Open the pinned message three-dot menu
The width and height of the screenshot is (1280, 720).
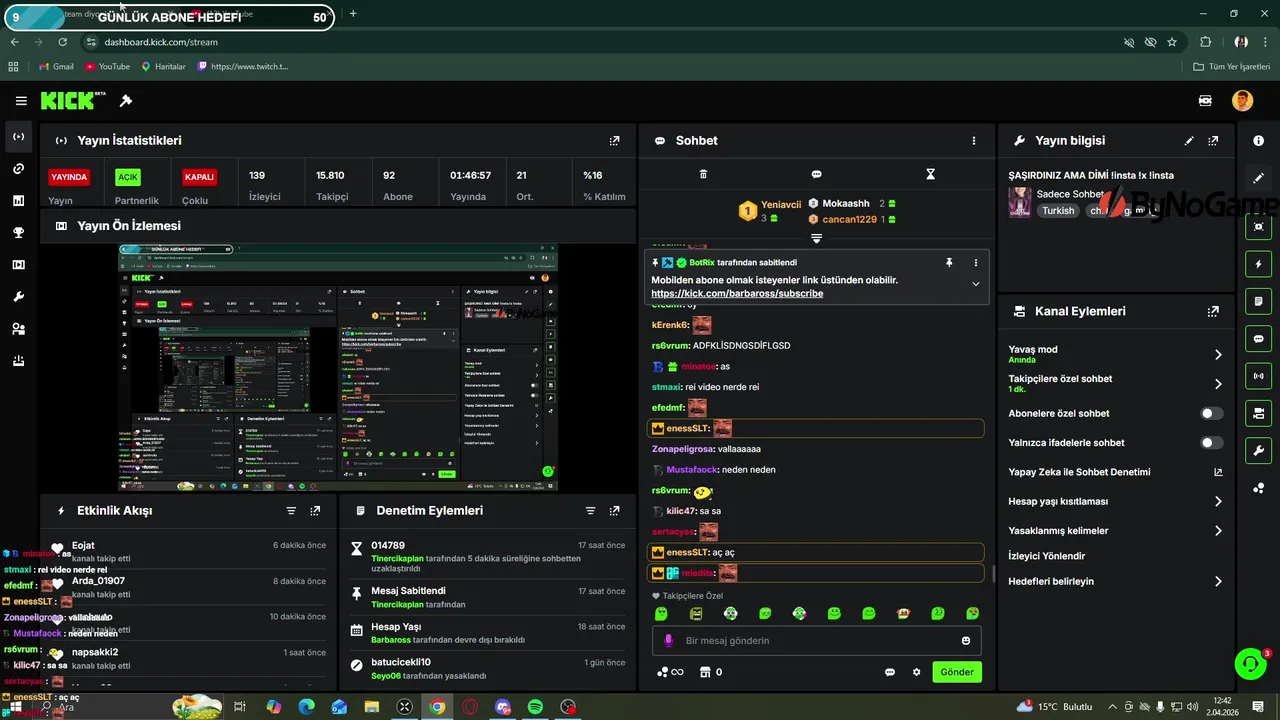976,262
